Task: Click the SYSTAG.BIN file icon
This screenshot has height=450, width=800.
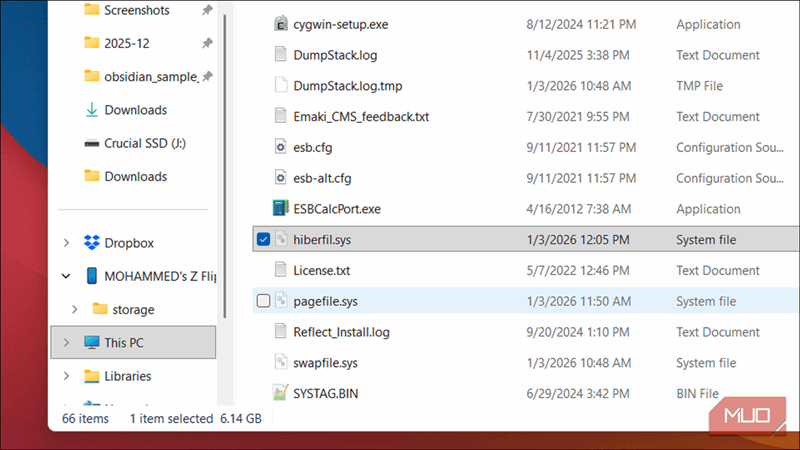Action: 281,393
